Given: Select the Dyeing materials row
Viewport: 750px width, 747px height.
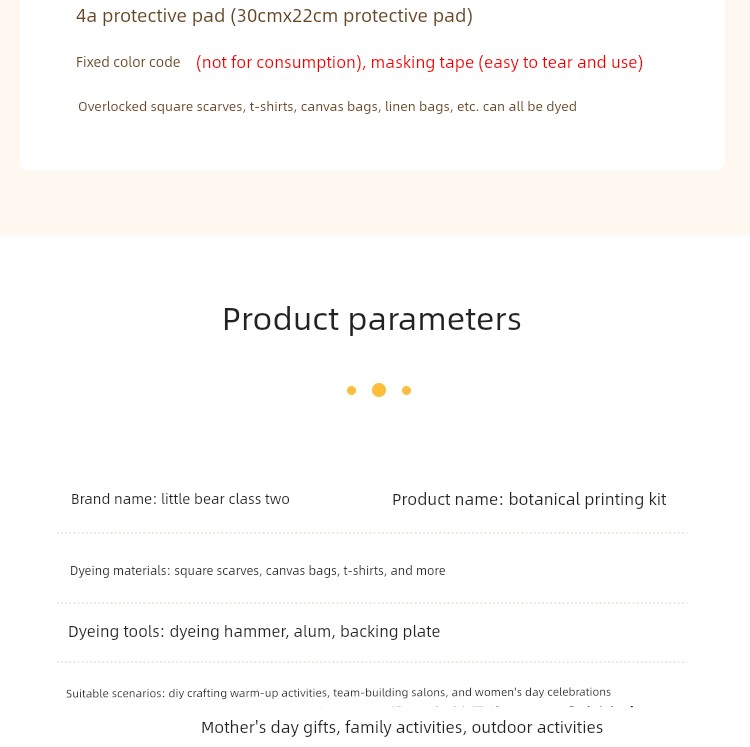Looking at the screenshot, I should point(257,571).
